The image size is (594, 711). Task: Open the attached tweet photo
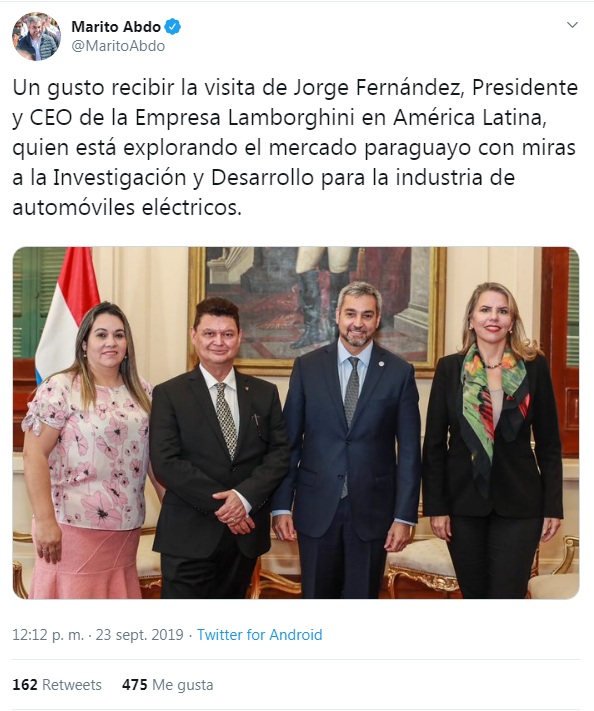(296, 423)
